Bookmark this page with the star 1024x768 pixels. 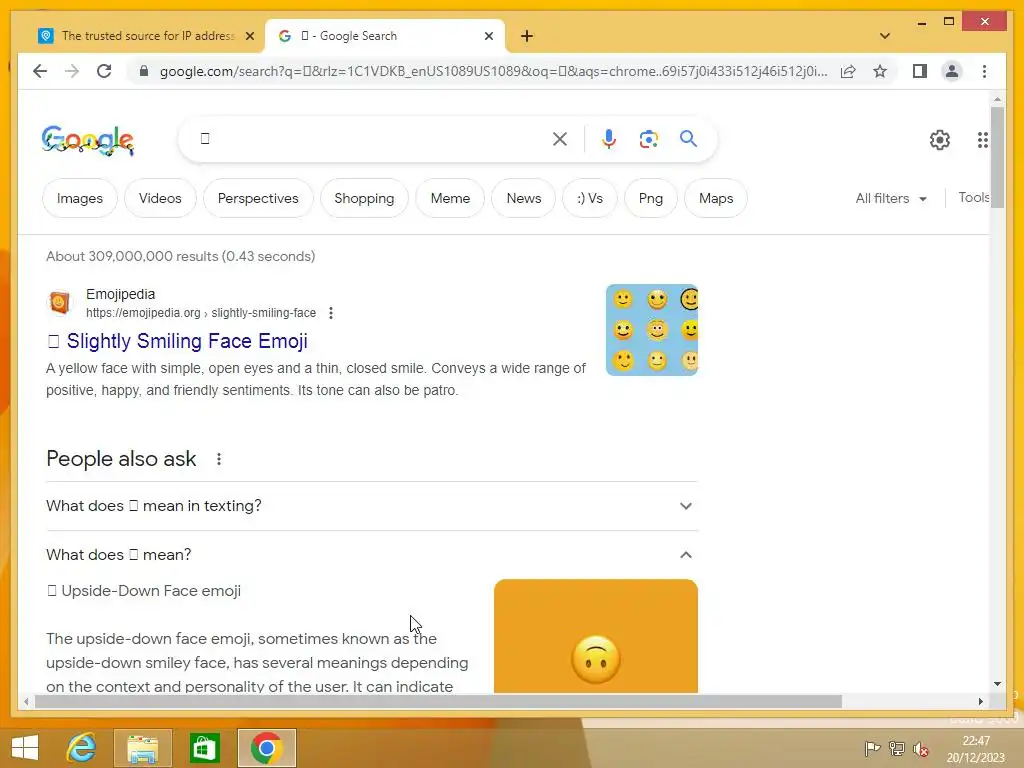pos(880,71)
